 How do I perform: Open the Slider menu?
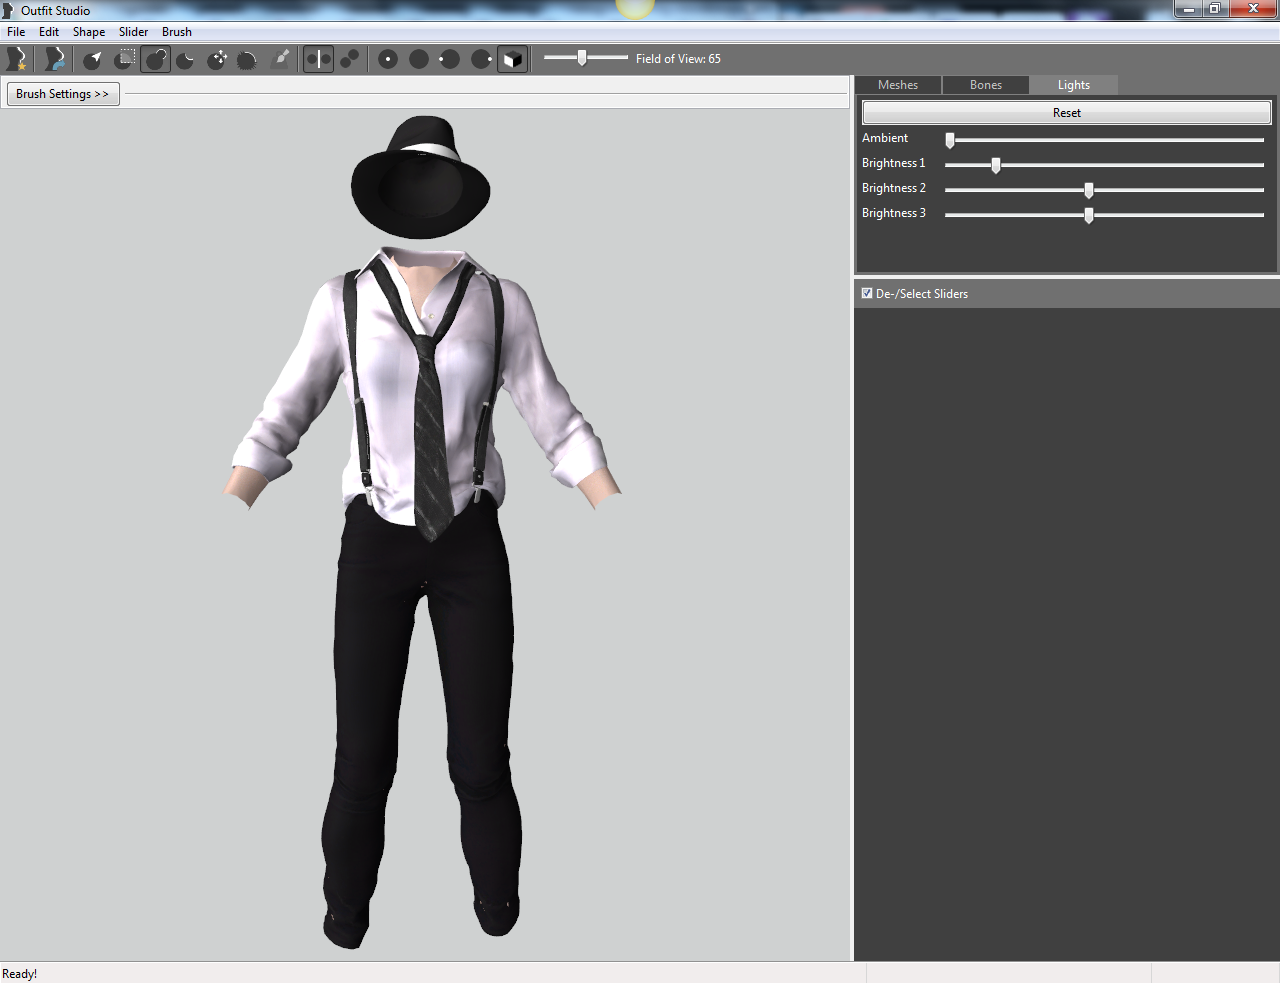(x=133, y=32)
